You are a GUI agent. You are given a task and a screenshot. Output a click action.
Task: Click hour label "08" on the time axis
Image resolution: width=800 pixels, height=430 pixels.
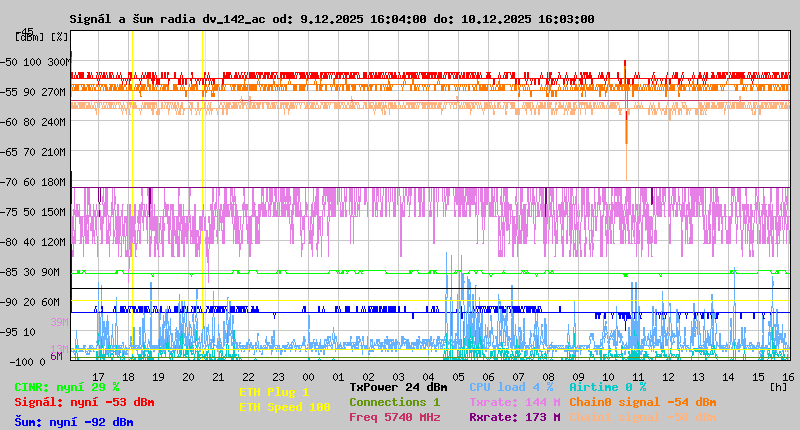pyautogui.click(x=548, y=377)
